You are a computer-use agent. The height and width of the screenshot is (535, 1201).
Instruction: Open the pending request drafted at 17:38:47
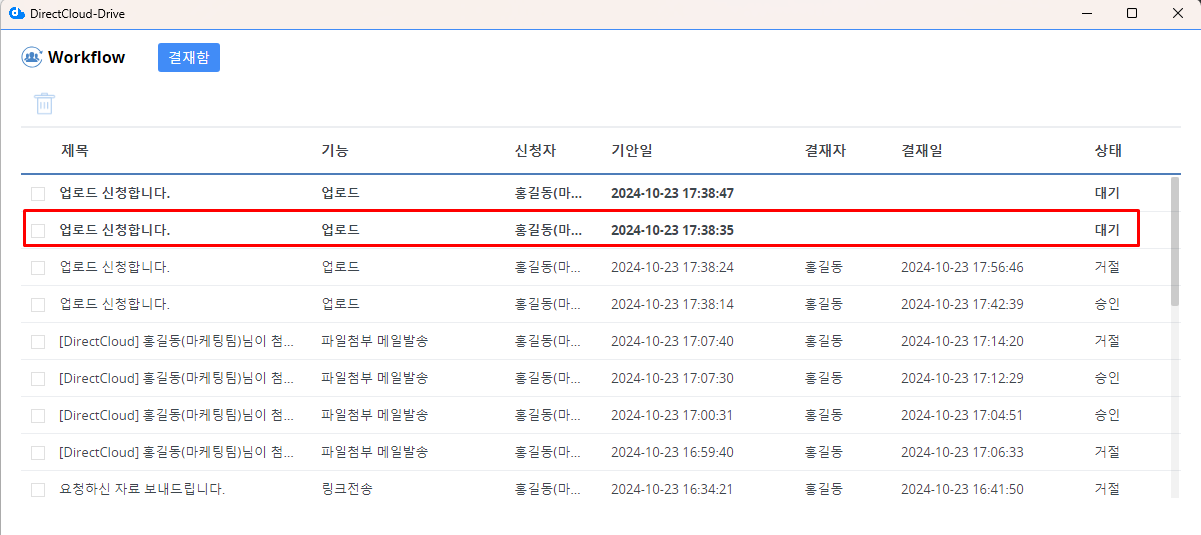pyautogui.click(x=115, y=193)
